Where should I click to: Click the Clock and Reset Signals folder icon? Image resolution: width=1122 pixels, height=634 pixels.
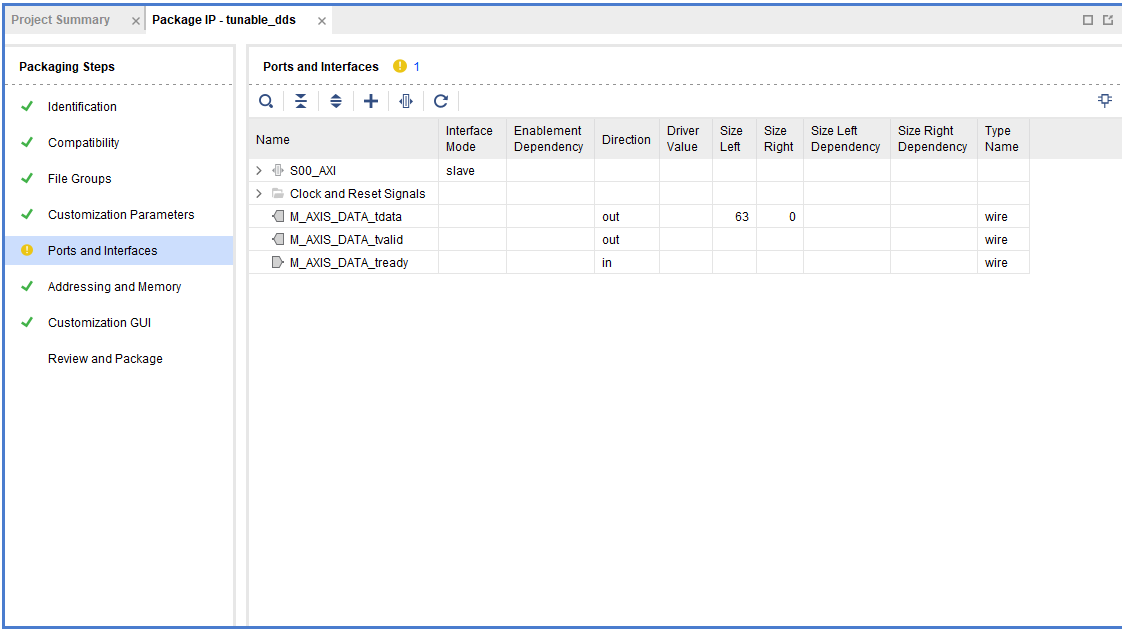[278, 193]
